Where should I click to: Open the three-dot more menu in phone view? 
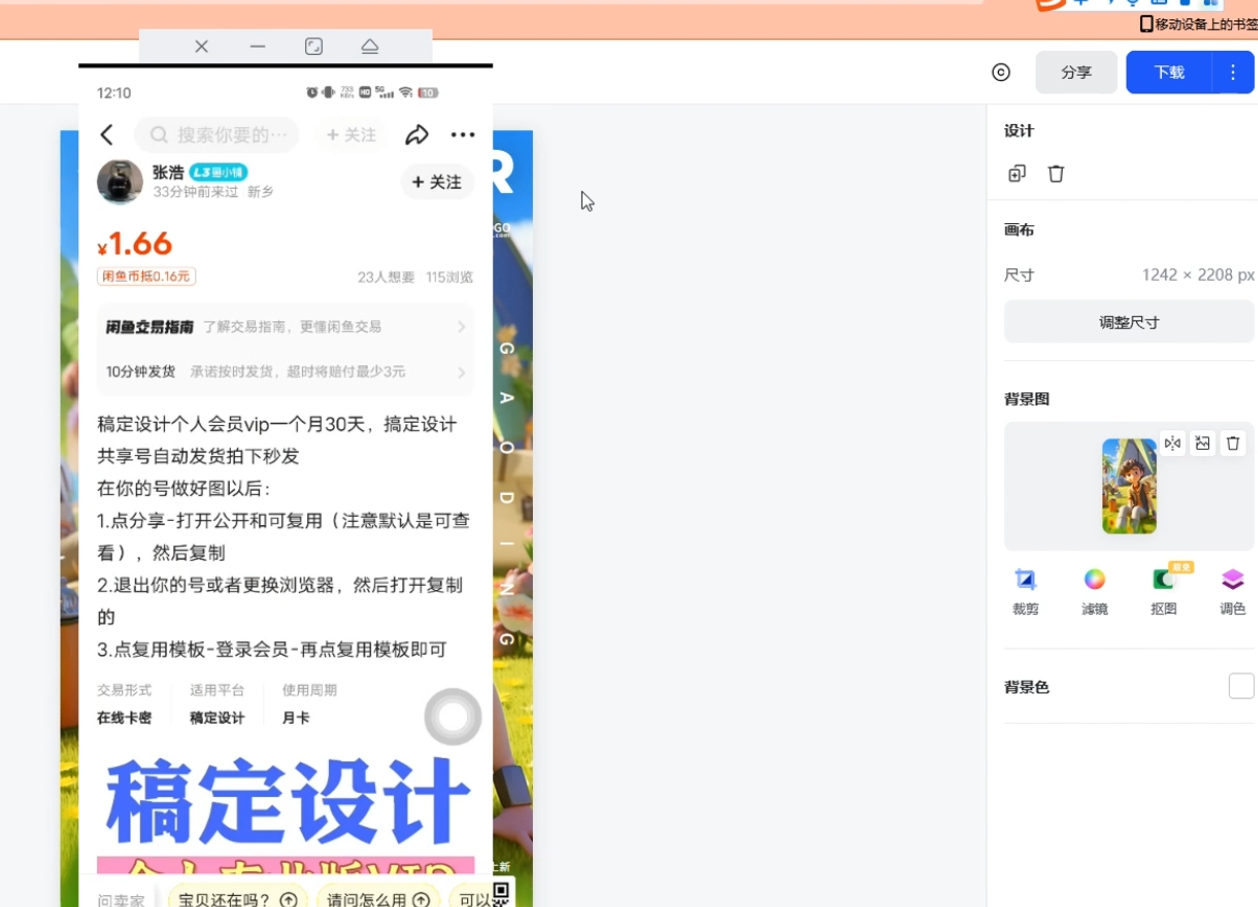pyautogui.click(x=462, y=135)
